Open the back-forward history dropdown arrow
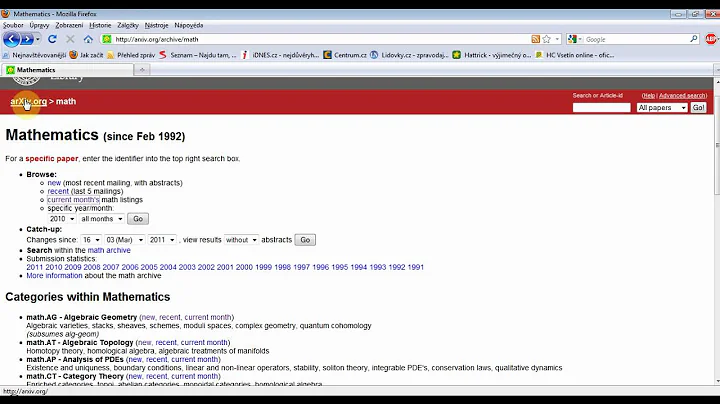The width and height of the screenshot is (720, 404). coord(38,39)
